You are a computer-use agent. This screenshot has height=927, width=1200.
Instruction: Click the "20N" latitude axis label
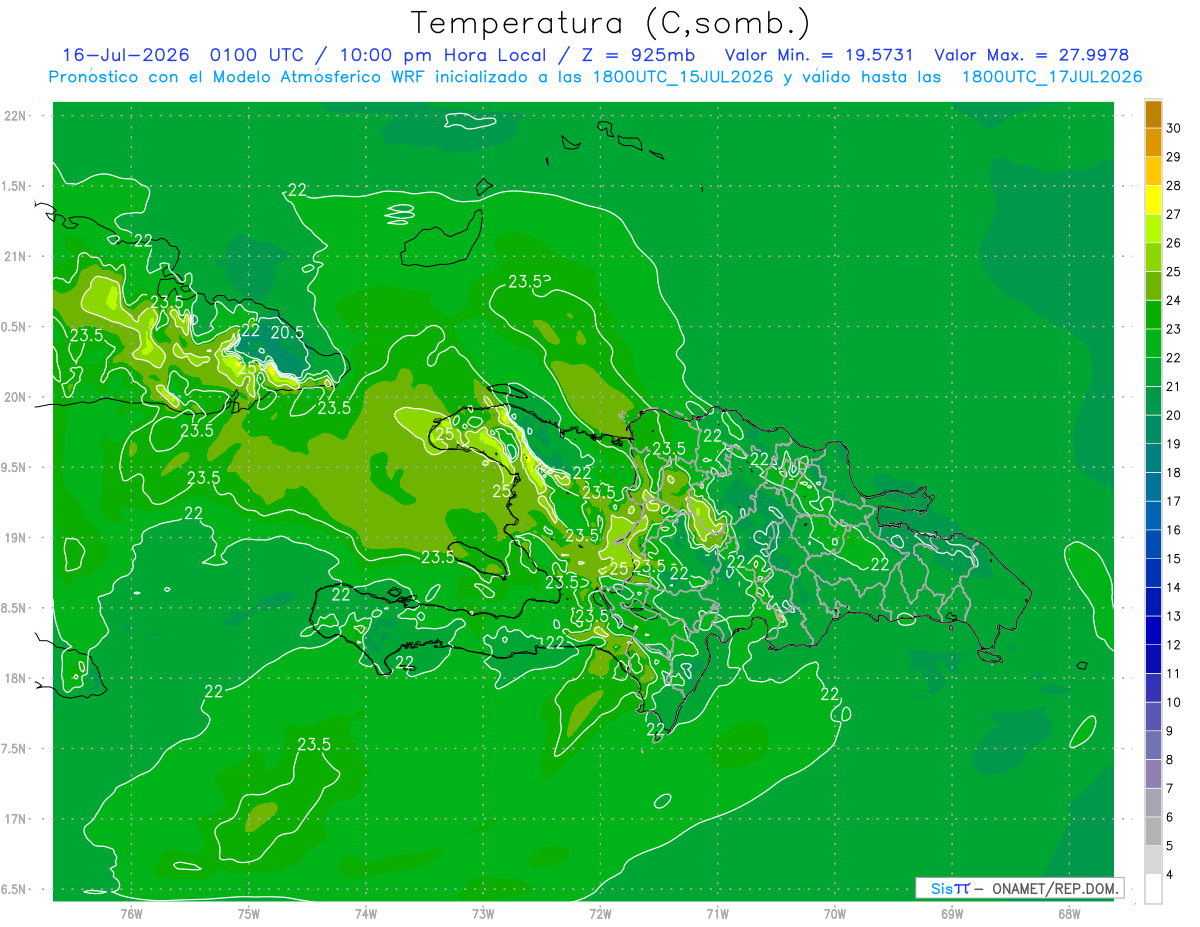[16, 397]
